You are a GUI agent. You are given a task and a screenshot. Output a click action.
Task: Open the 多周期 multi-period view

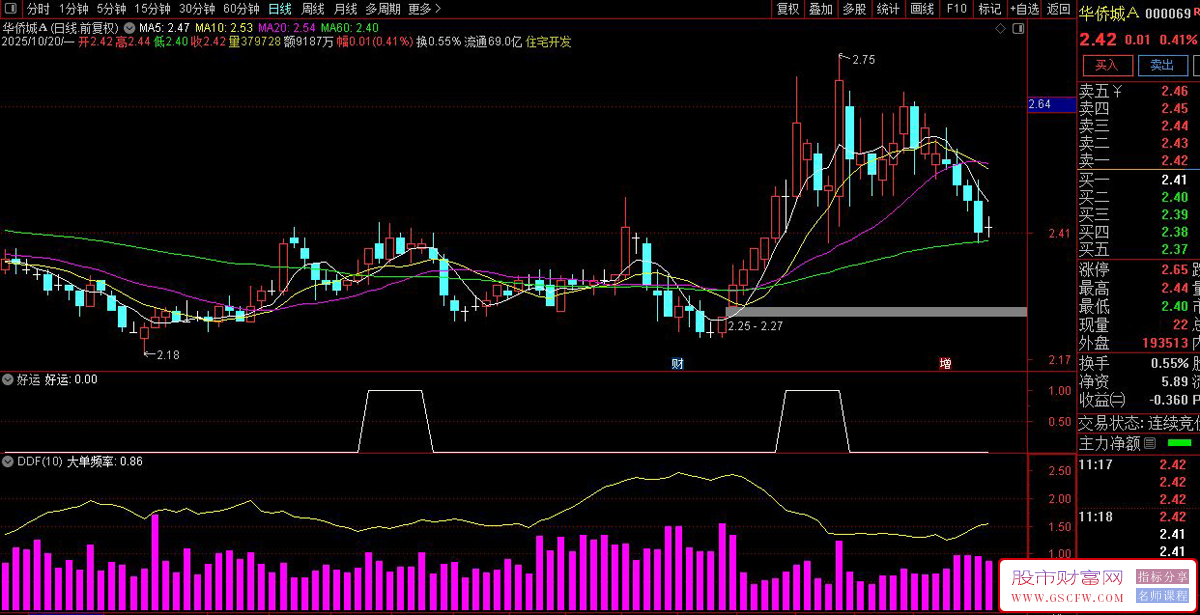tap(383, 9)
